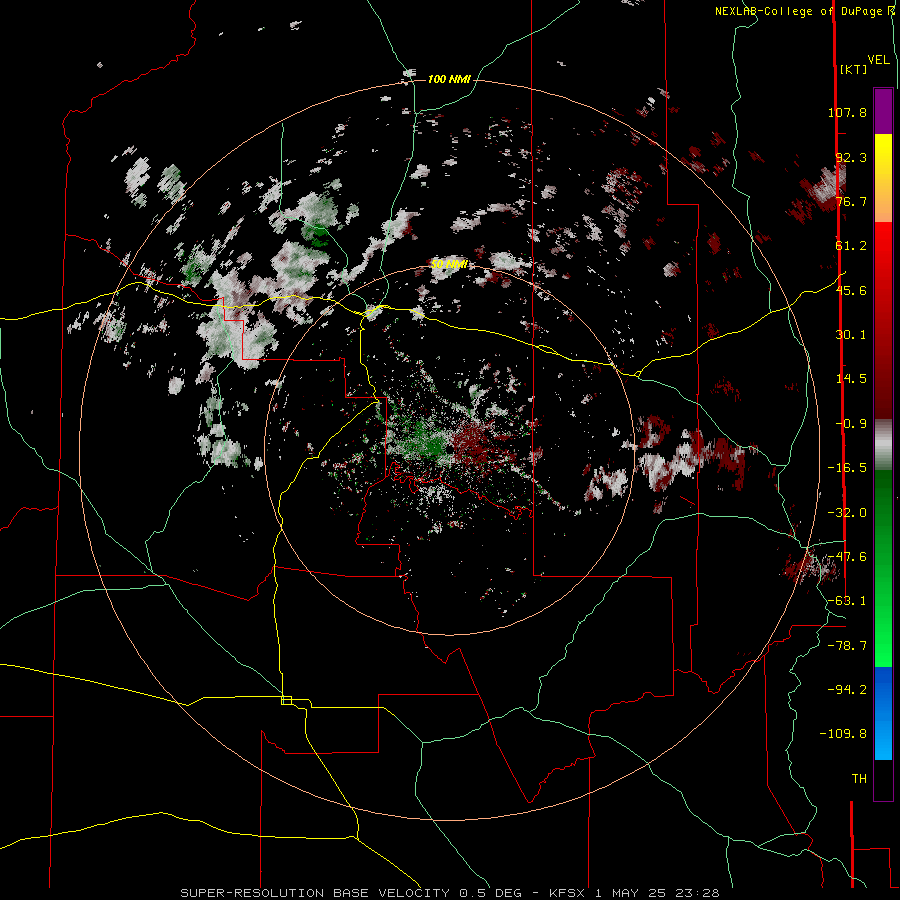
Task: Pick the purple segment of velocity color bar
Action: pyautogui.click(x=883, y=111)
